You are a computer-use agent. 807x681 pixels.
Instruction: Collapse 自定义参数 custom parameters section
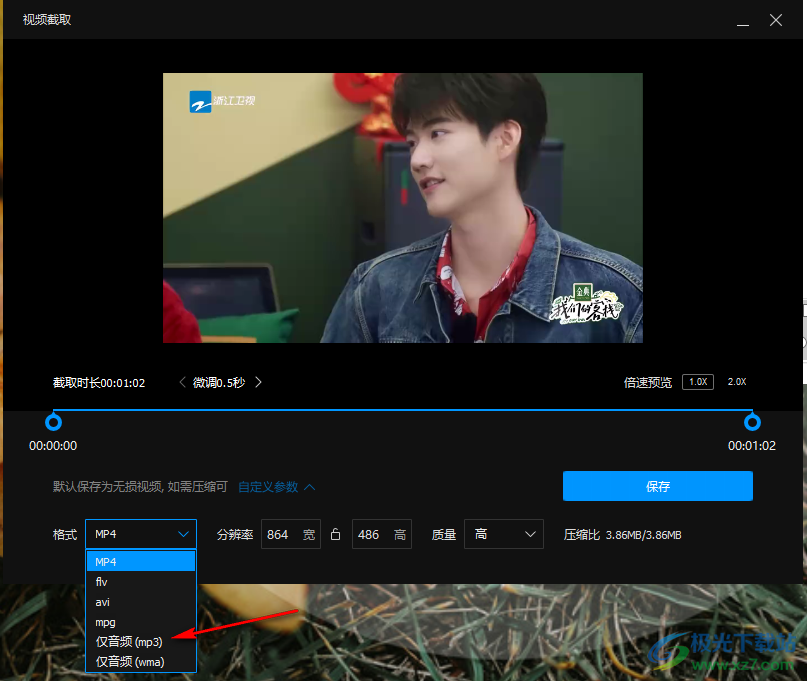pyautogui.click(x=276, y=487)
